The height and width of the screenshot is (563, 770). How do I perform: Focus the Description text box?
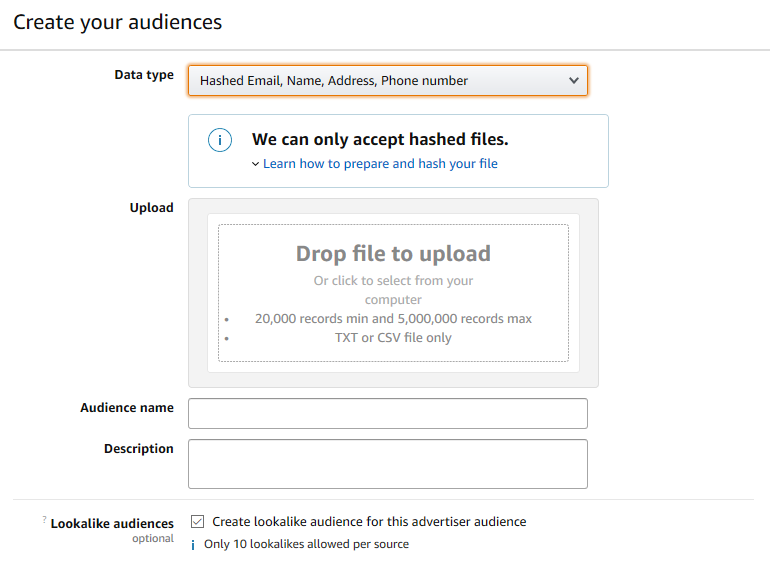click(x=387, y=464)
